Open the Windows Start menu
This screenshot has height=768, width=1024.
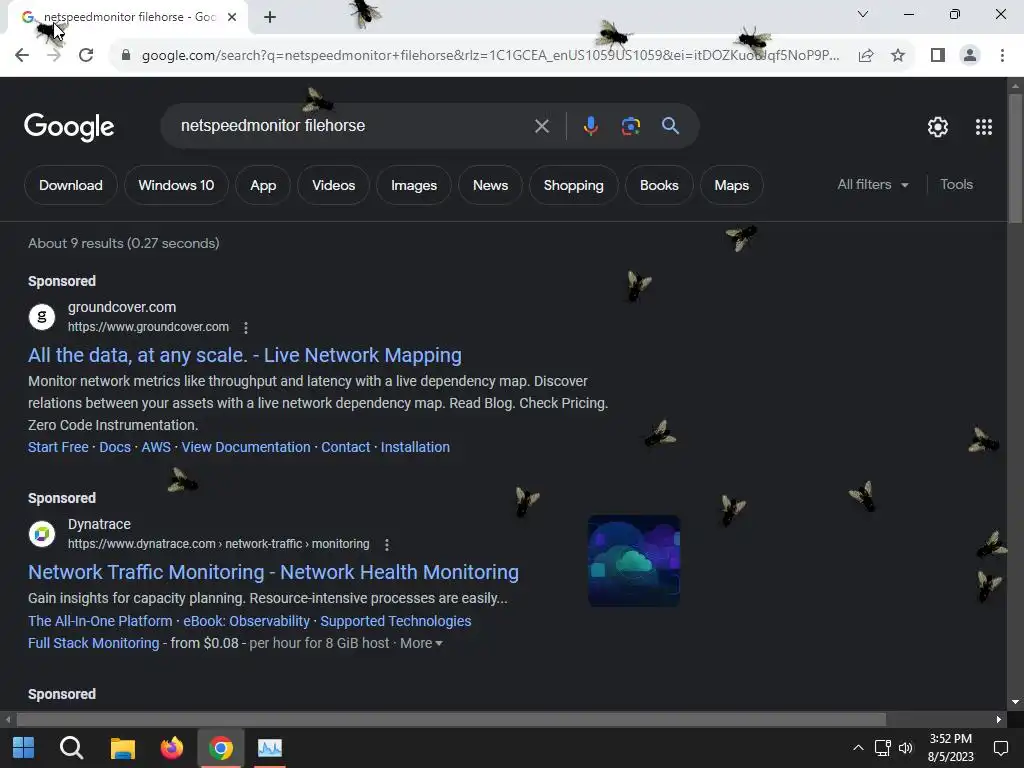pos(24,748)
